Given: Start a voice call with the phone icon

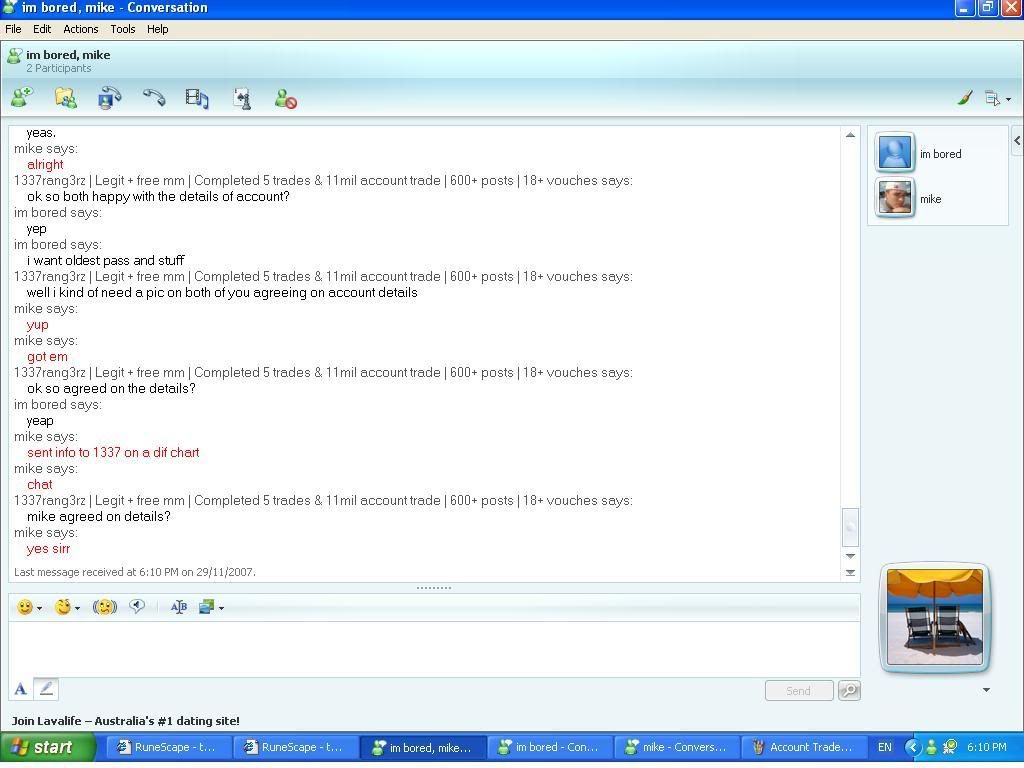Looking at the screenshot, I should pos(154,98).
